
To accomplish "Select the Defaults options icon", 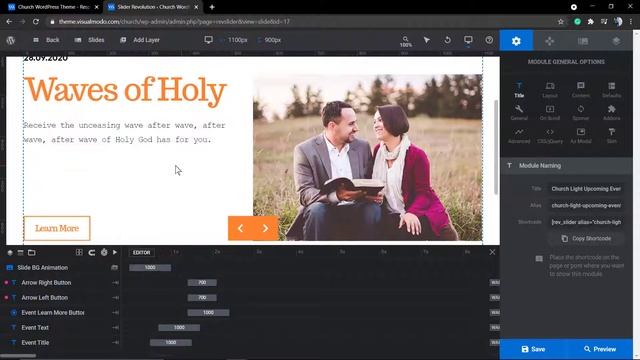I will pyautogui.click(x=611, y=89).
